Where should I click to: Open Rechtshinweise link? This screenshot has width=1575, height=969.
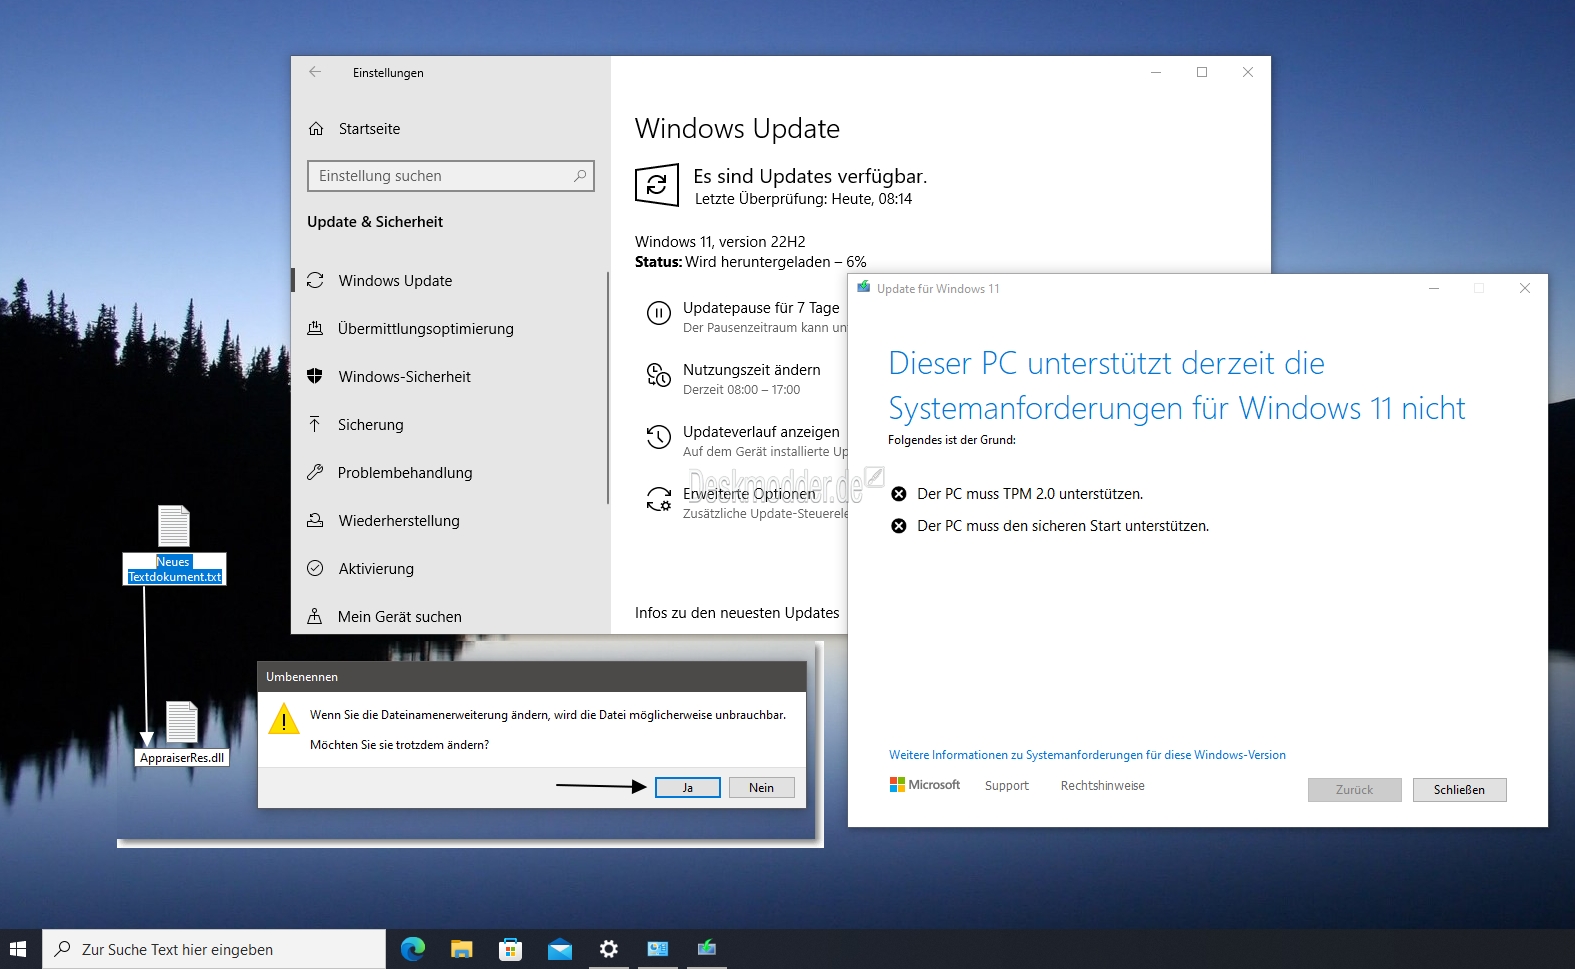[x=1102, y=786]
